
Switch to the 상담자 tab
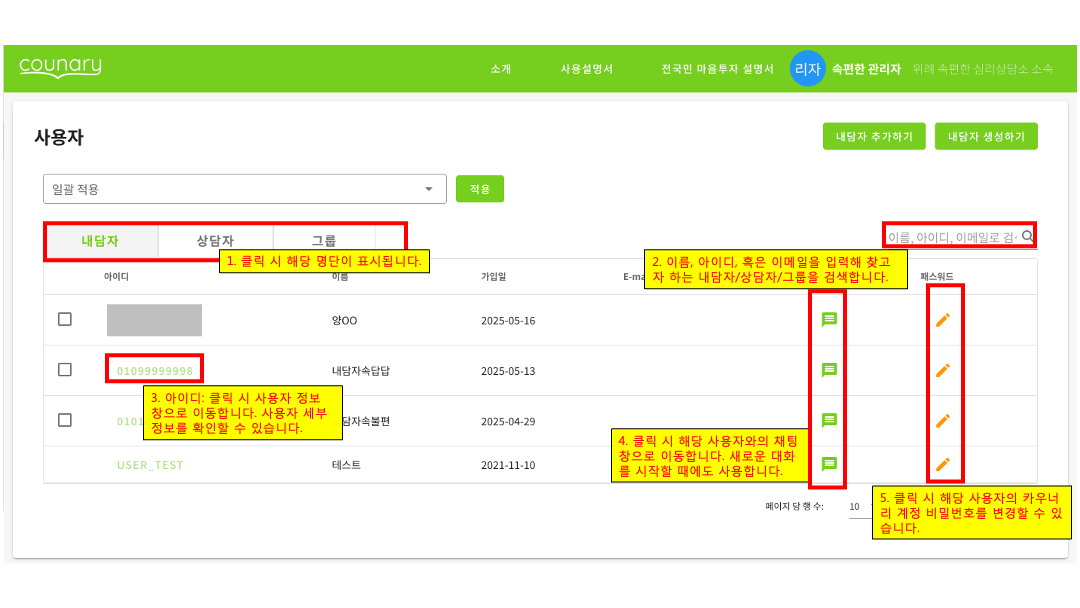(215, 241)
